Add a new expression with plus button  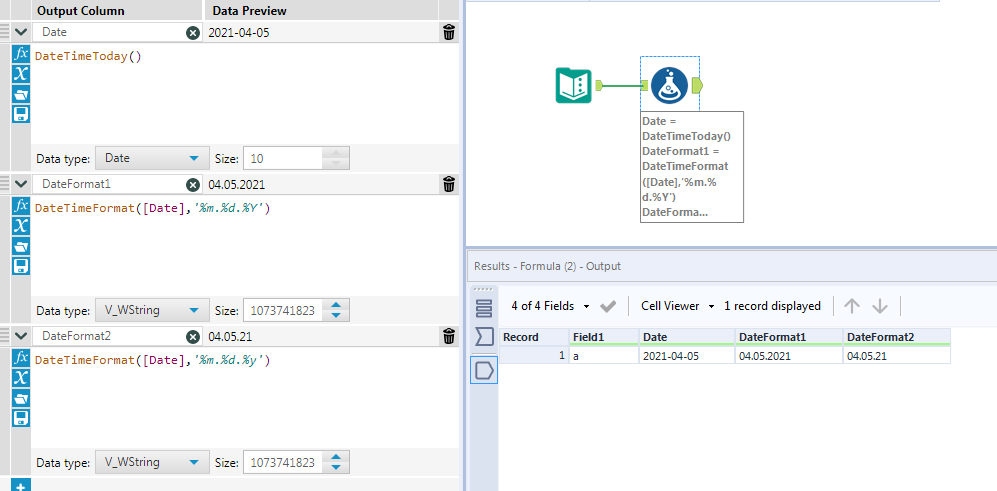click(21, 487)
